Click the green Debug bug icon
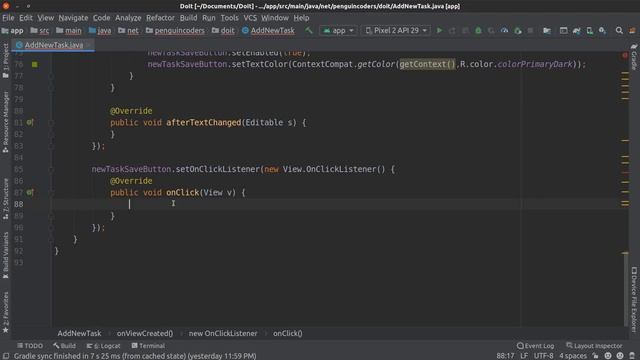 click(478, 30)
